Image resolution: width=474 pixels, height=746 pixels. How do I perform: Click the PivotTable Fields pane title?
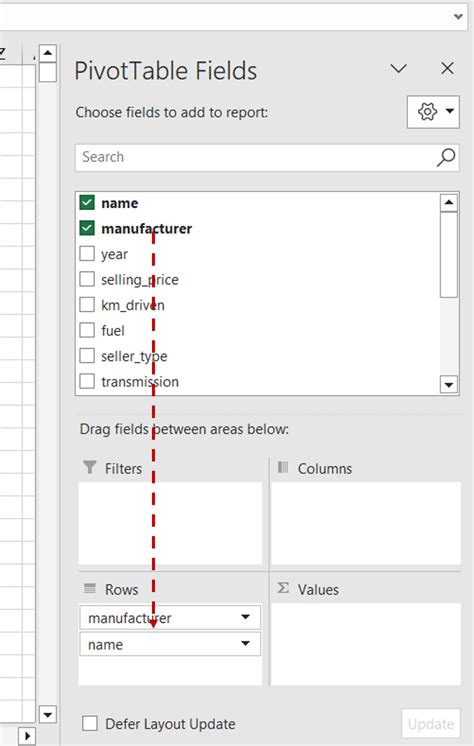[x=166, y=70]
